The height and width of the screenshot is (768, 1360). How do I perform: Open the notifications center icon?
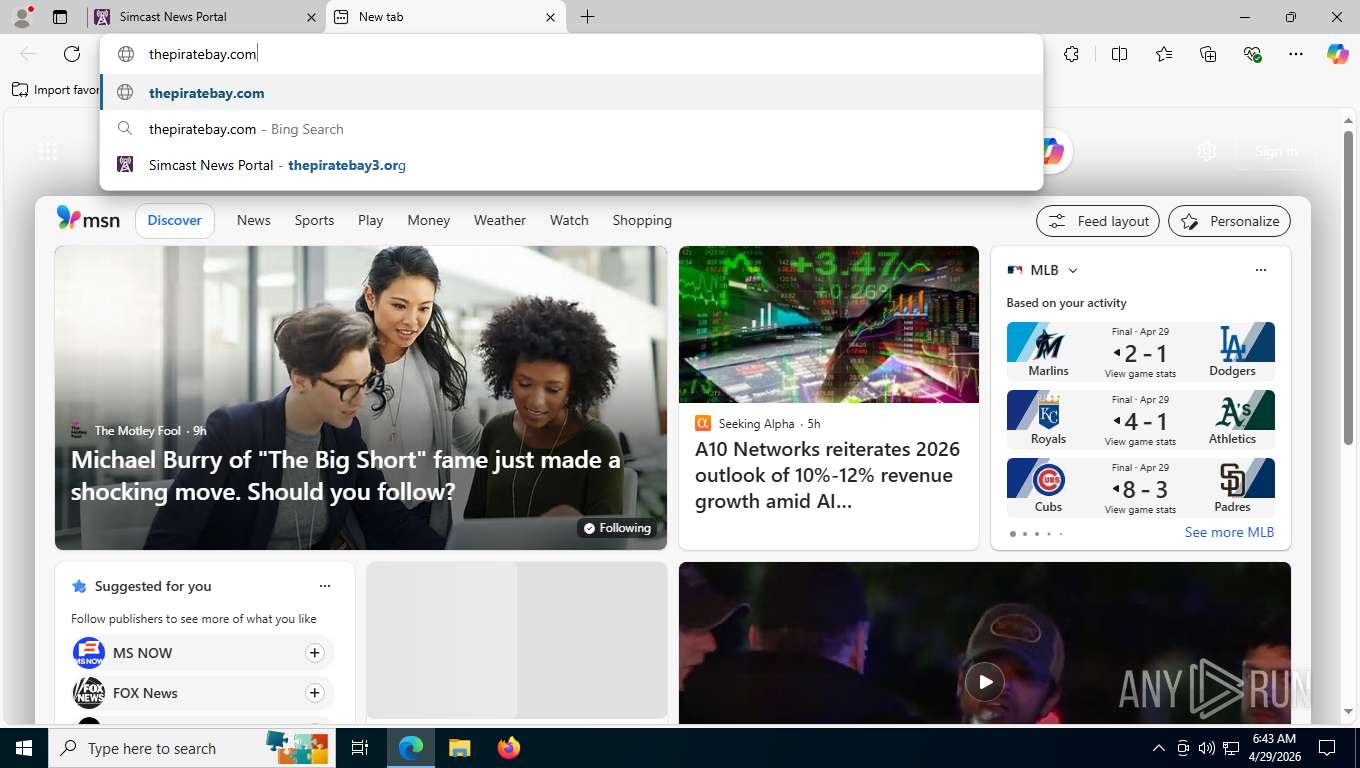(x=1327, y=748)
